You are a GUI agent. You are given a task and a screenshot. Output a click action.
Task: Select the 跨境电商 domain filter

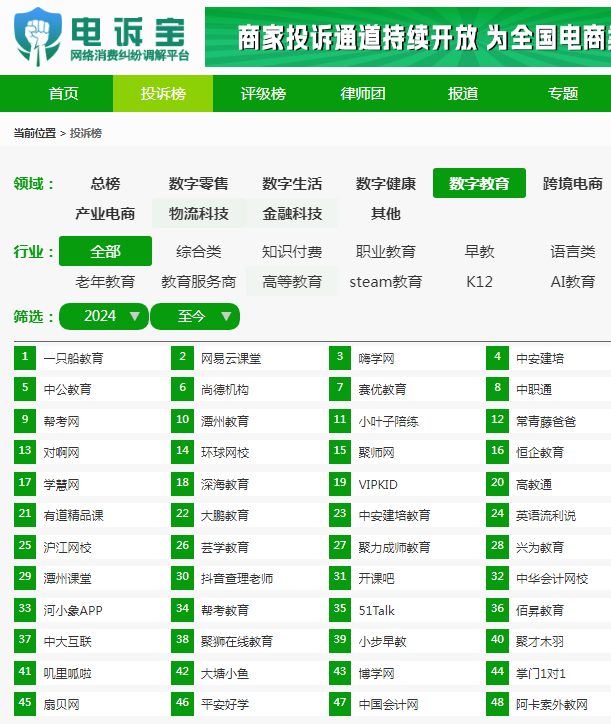(x=573, y=183)
